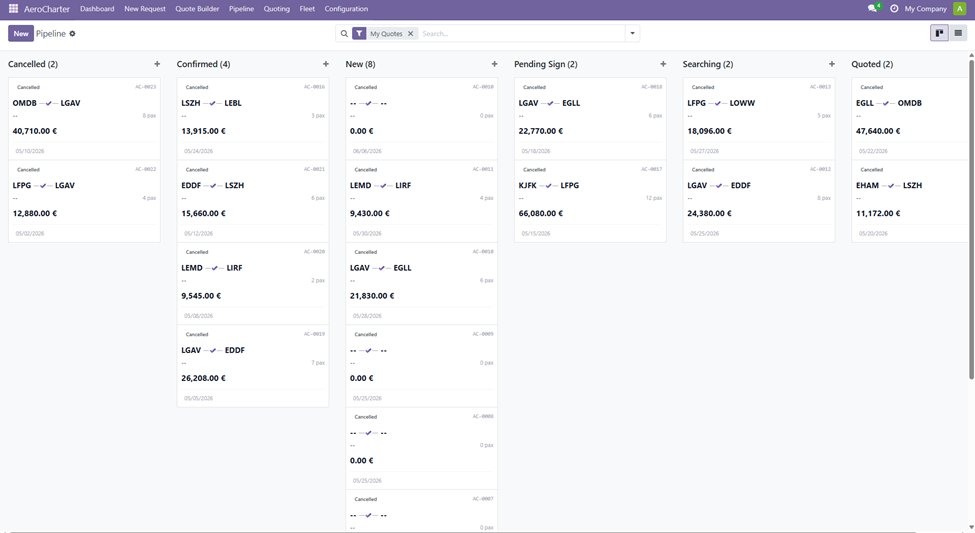Click route icon between LFPG and LOWW
Screen dimensions: 975x533
[x=718, y=103]
